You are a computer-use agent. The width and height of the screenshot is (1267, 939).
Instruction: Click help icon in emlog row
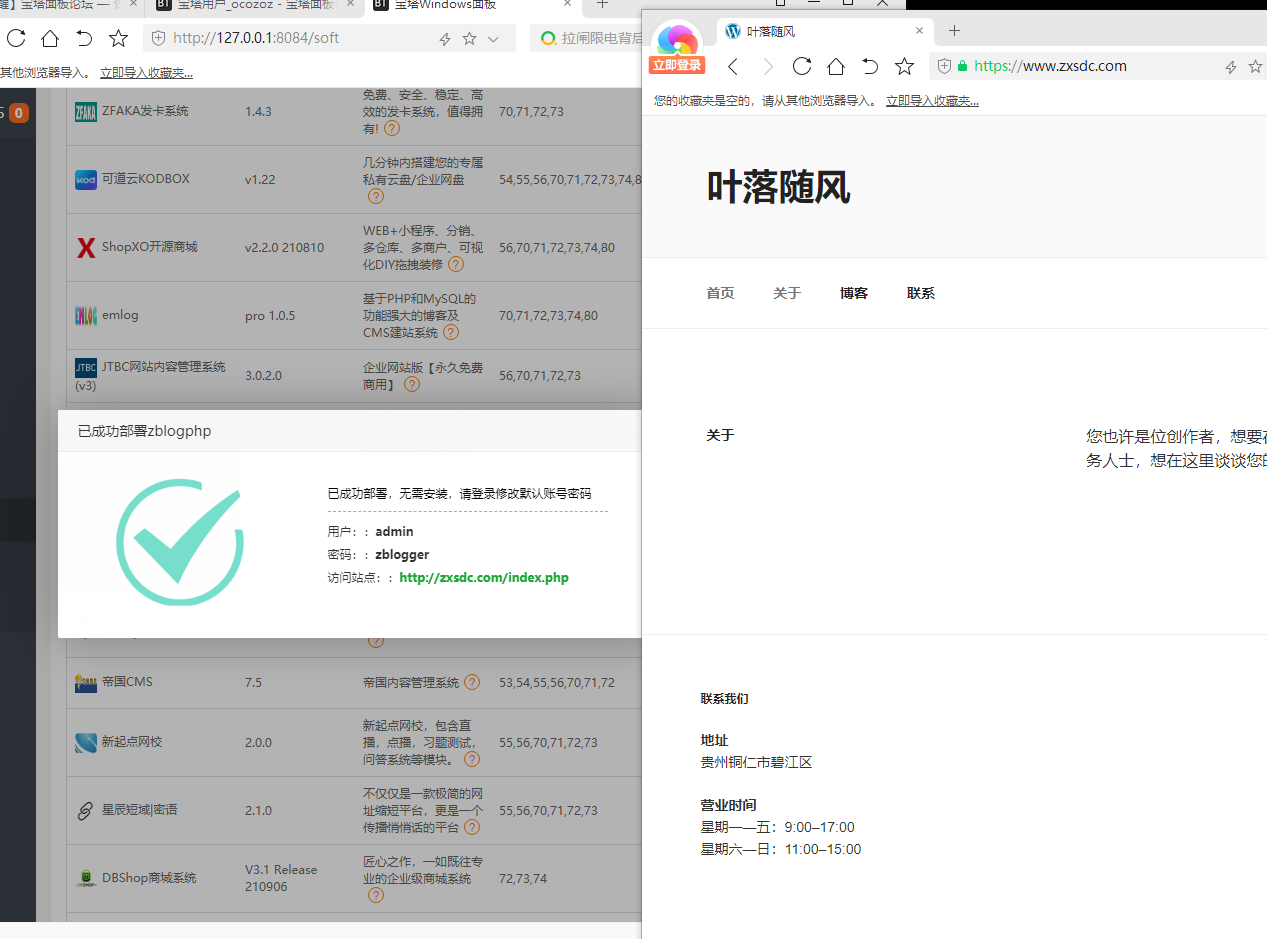click(x=451, y=332)
